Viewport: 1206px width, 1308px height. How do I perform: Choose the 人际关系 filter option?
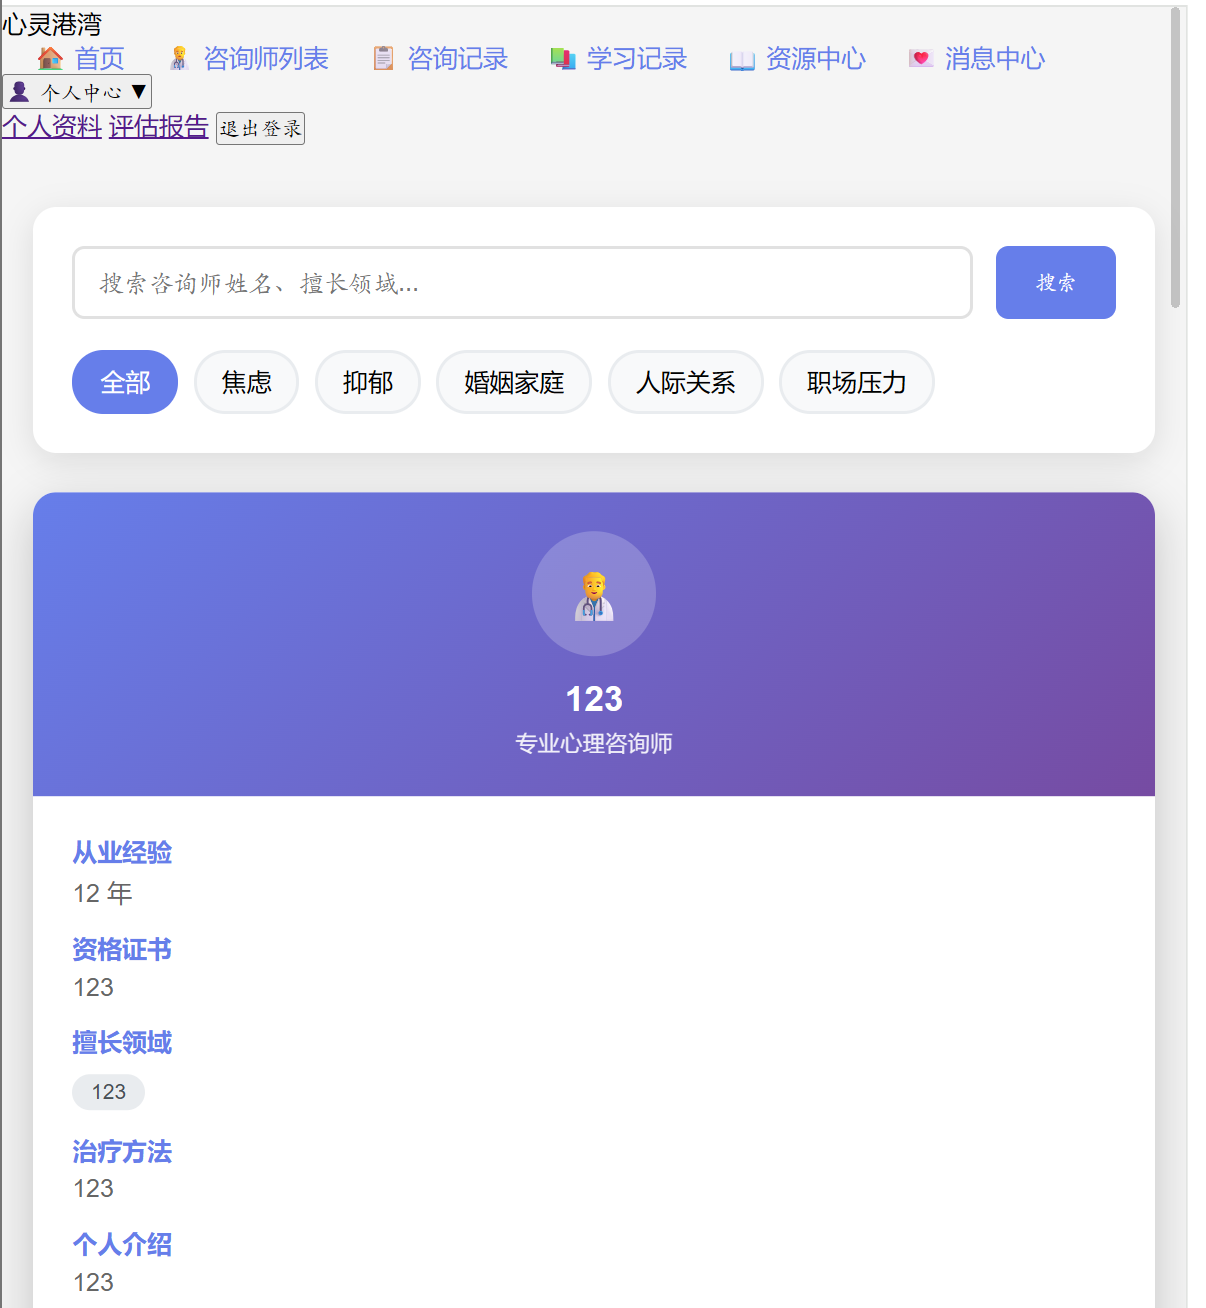[x=685, y=382]
